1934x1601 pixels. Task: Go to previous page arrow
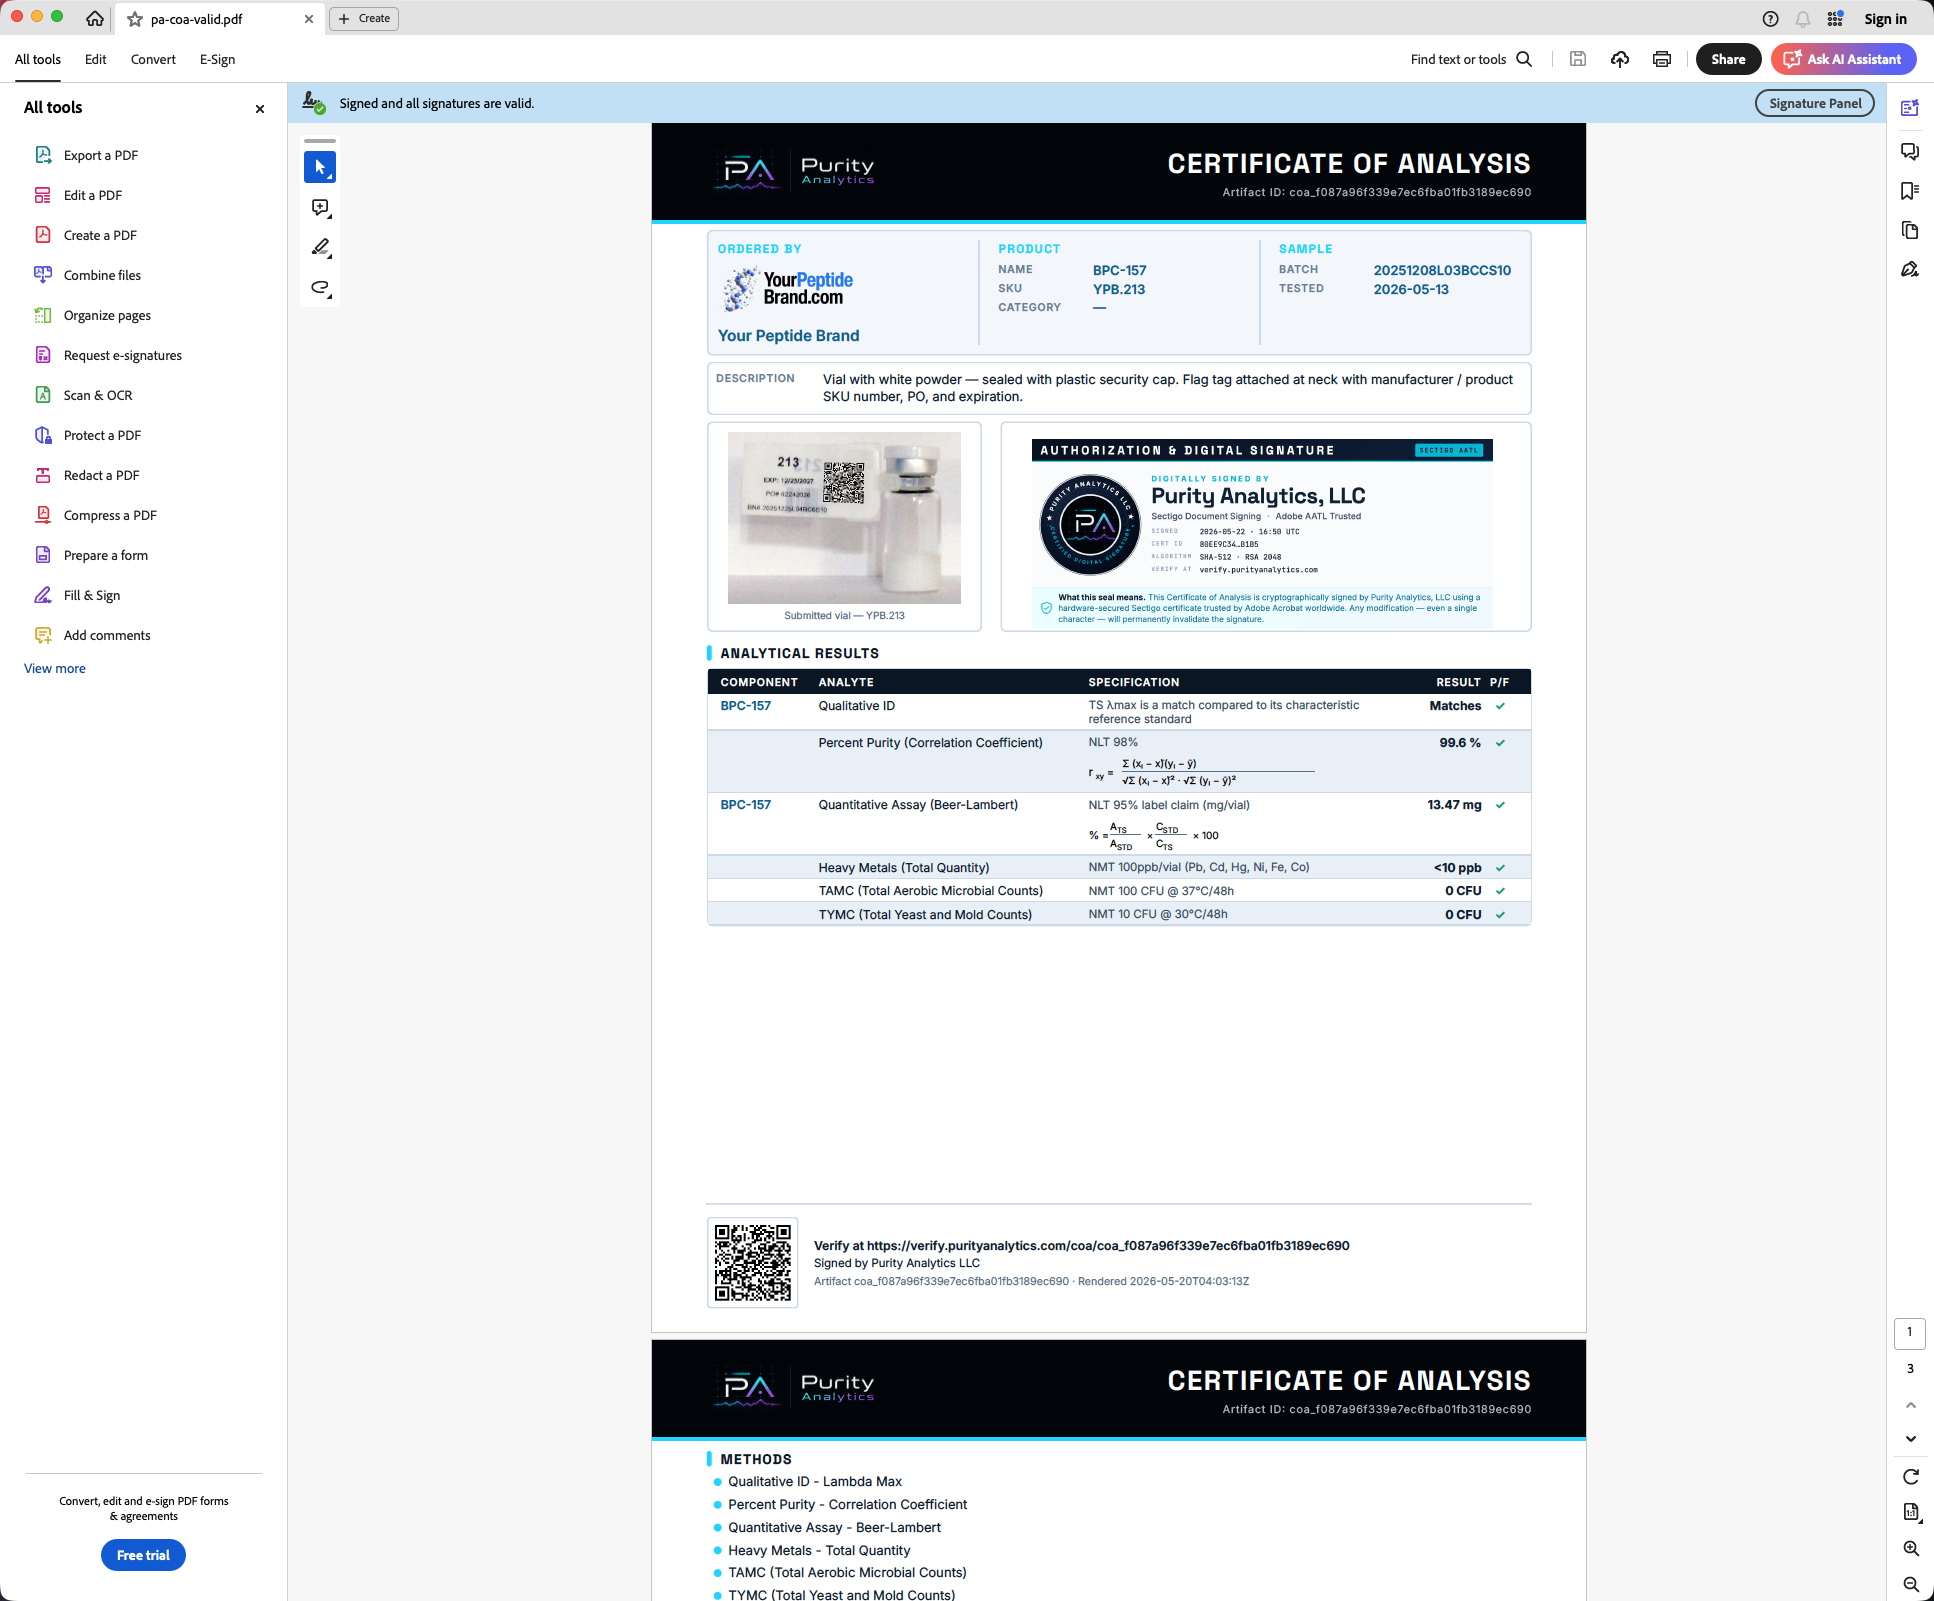pos(1910,1405)
